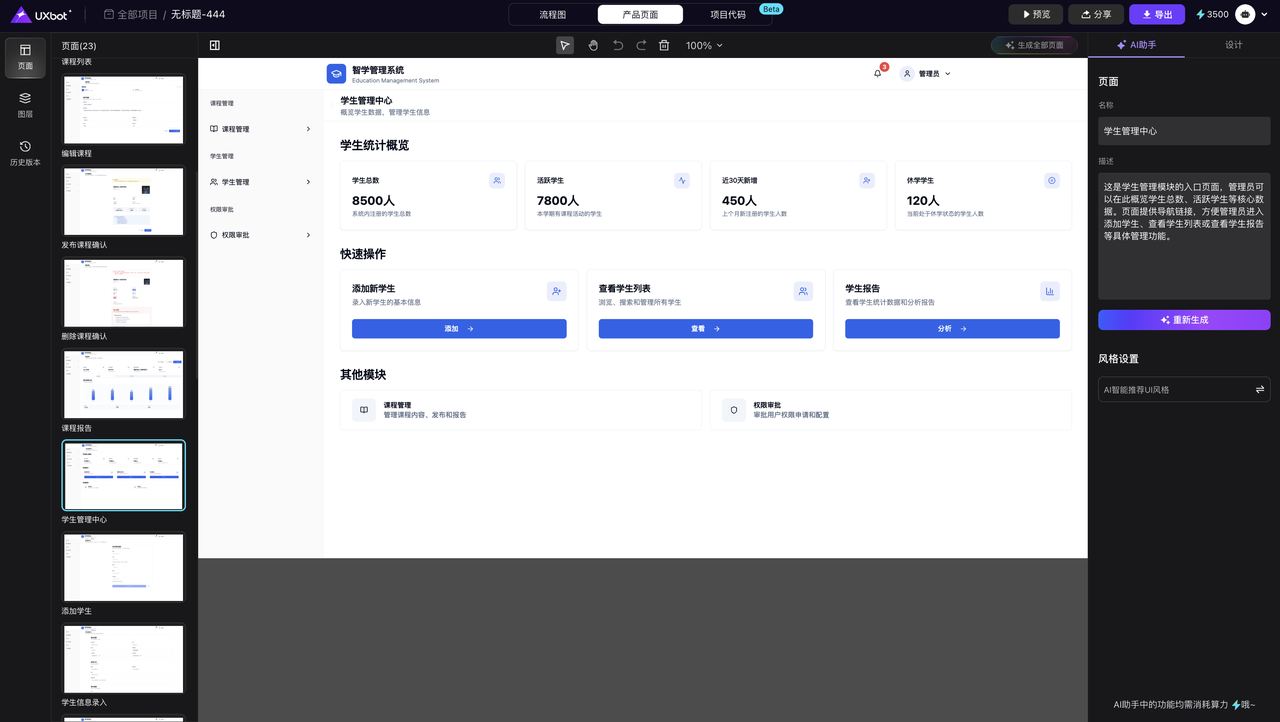Click the blue 查看 button
The height and width of the screenshot is (722, 1280).
click(706, 328)
